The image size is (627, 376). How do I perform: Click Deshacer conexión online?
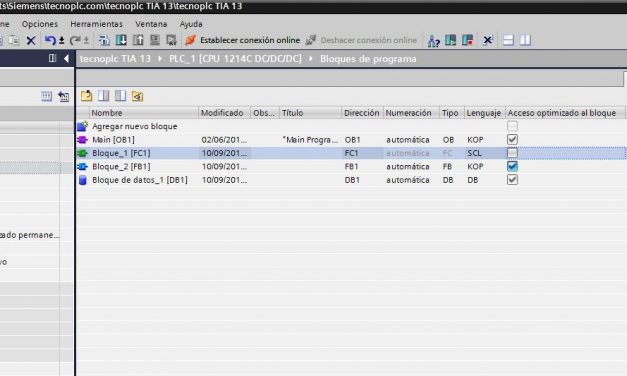[x=369, y=40]
